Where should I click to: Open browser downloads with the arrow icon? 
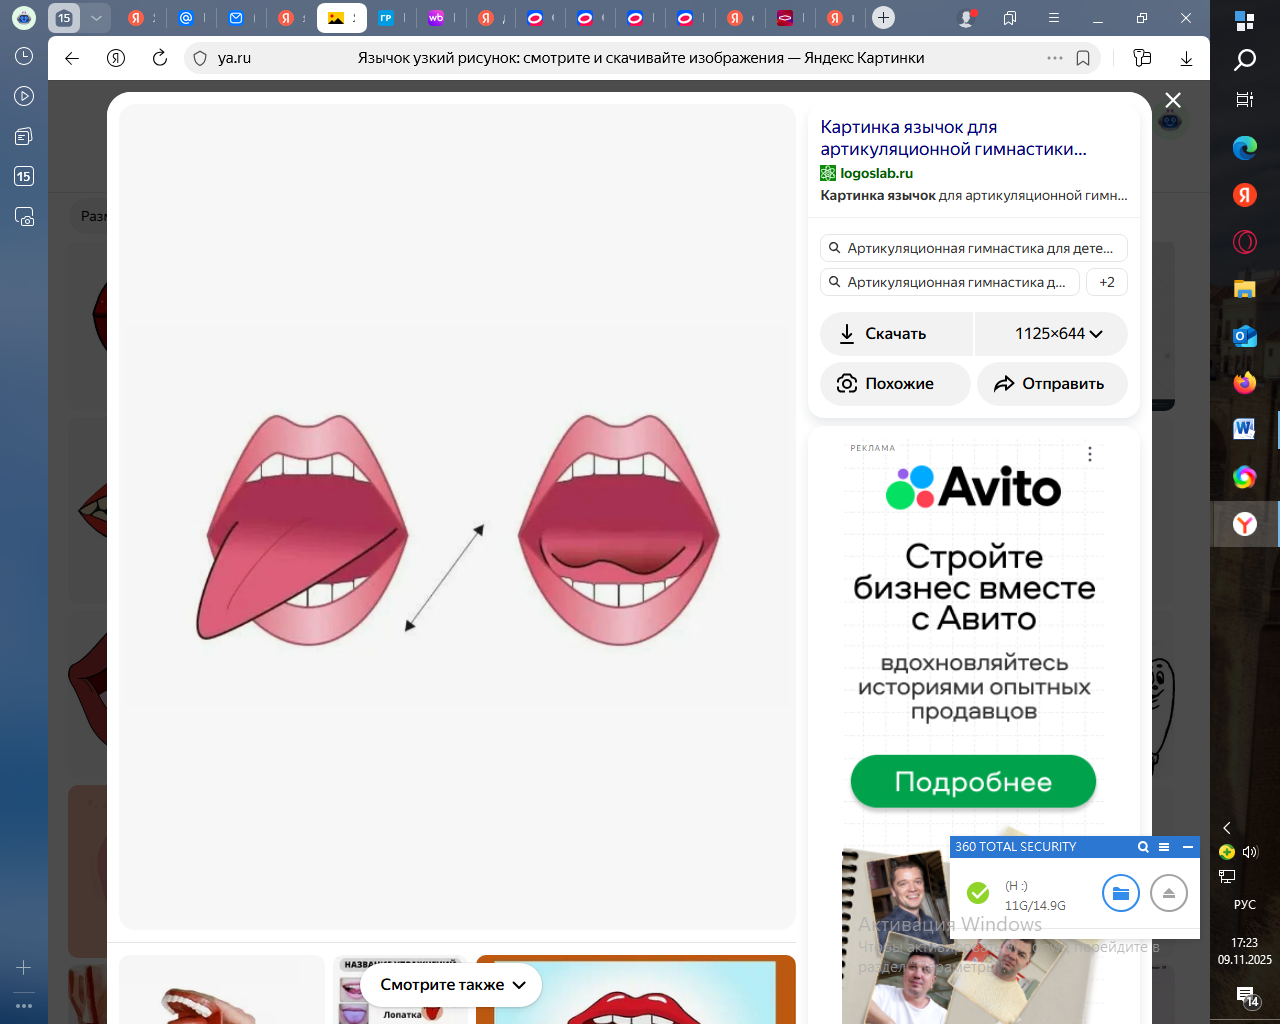(x=1186, y=58)
